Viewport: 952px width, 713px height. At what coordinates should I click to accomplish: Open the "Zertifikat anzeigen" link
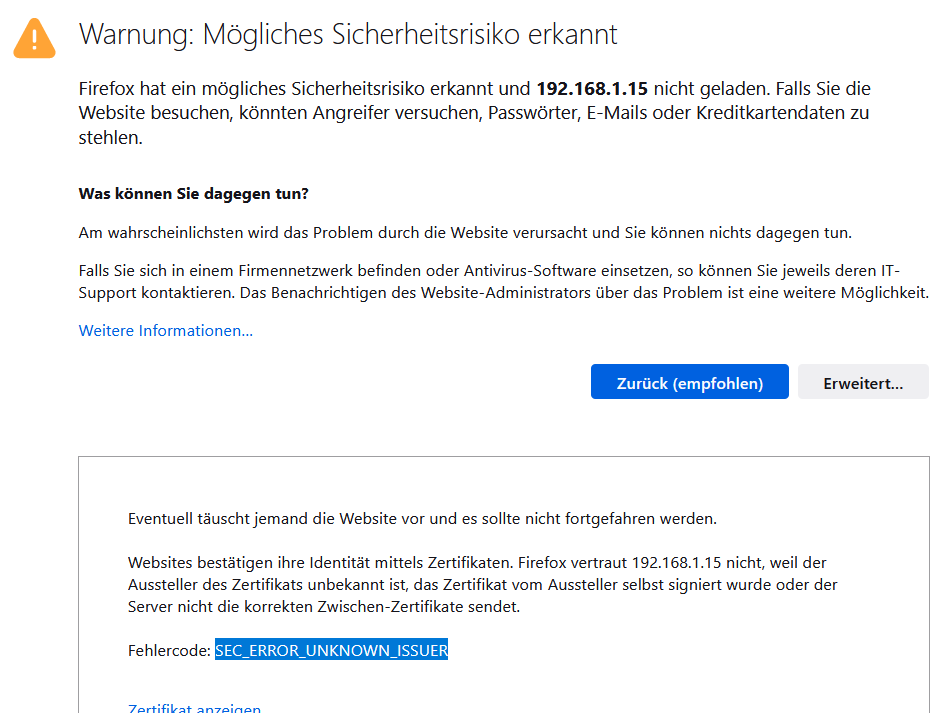(194, 708)
